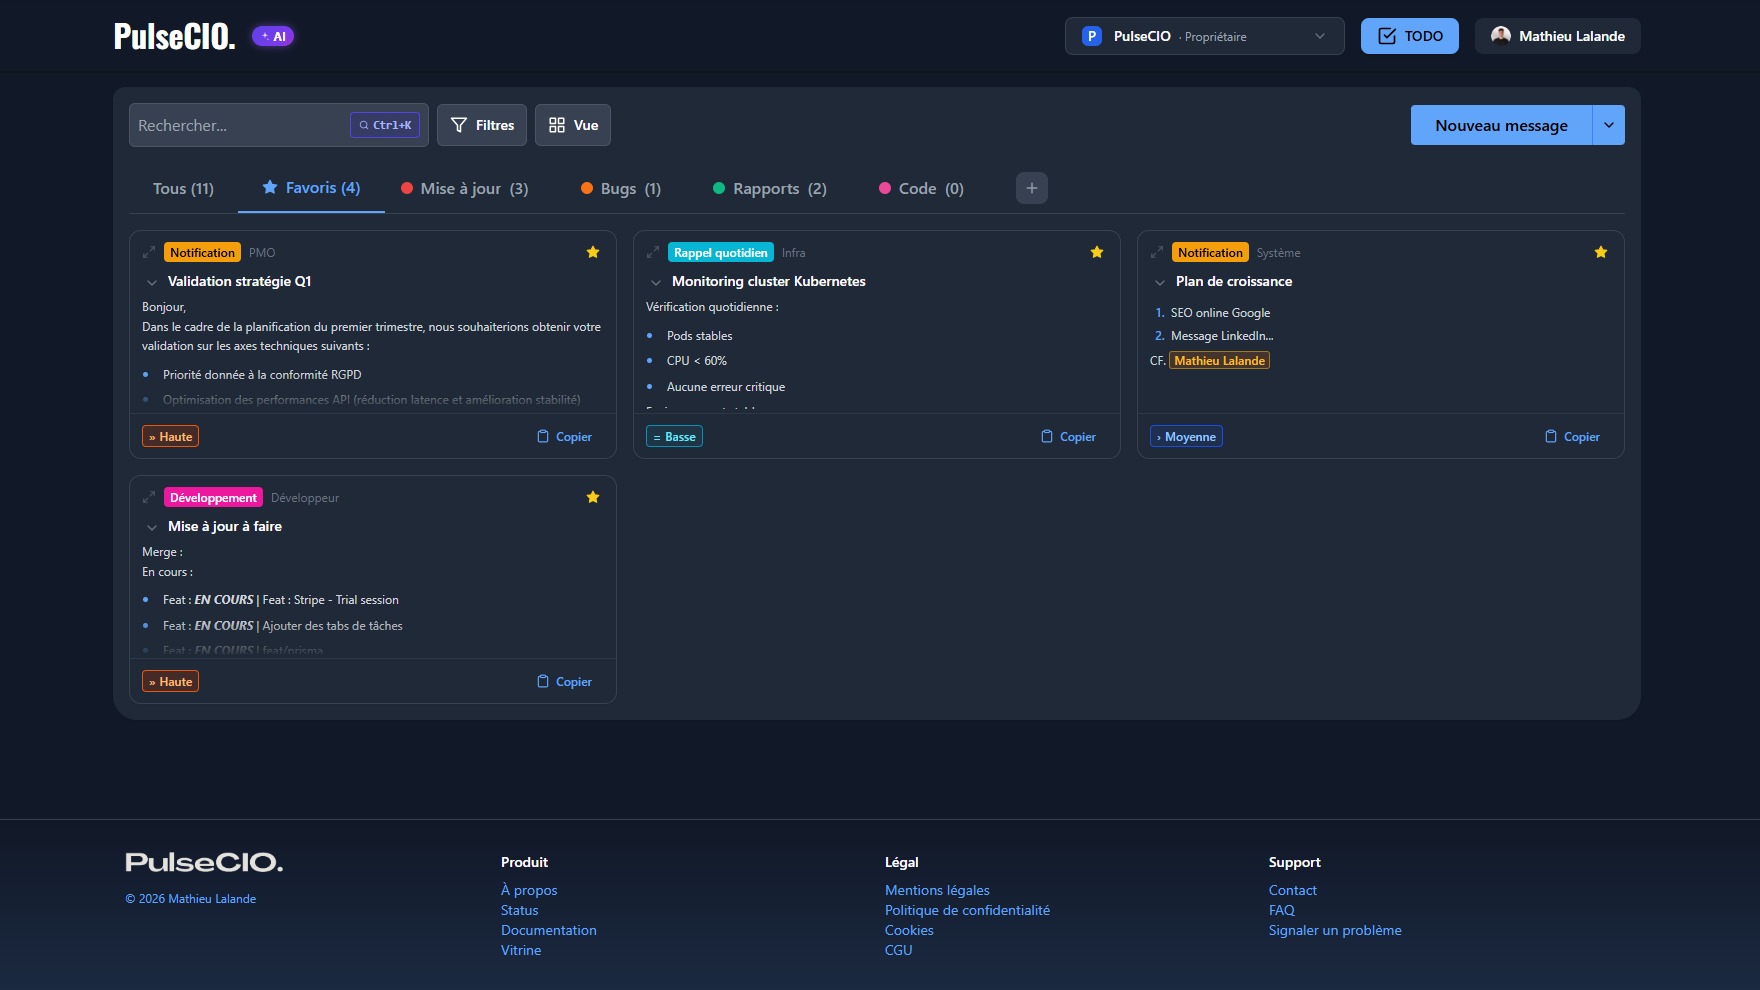The width and height of the screenshot is (1760, 990).
Task: Unfavorite the Mise à jour à faire star
Action: [593, 497]
